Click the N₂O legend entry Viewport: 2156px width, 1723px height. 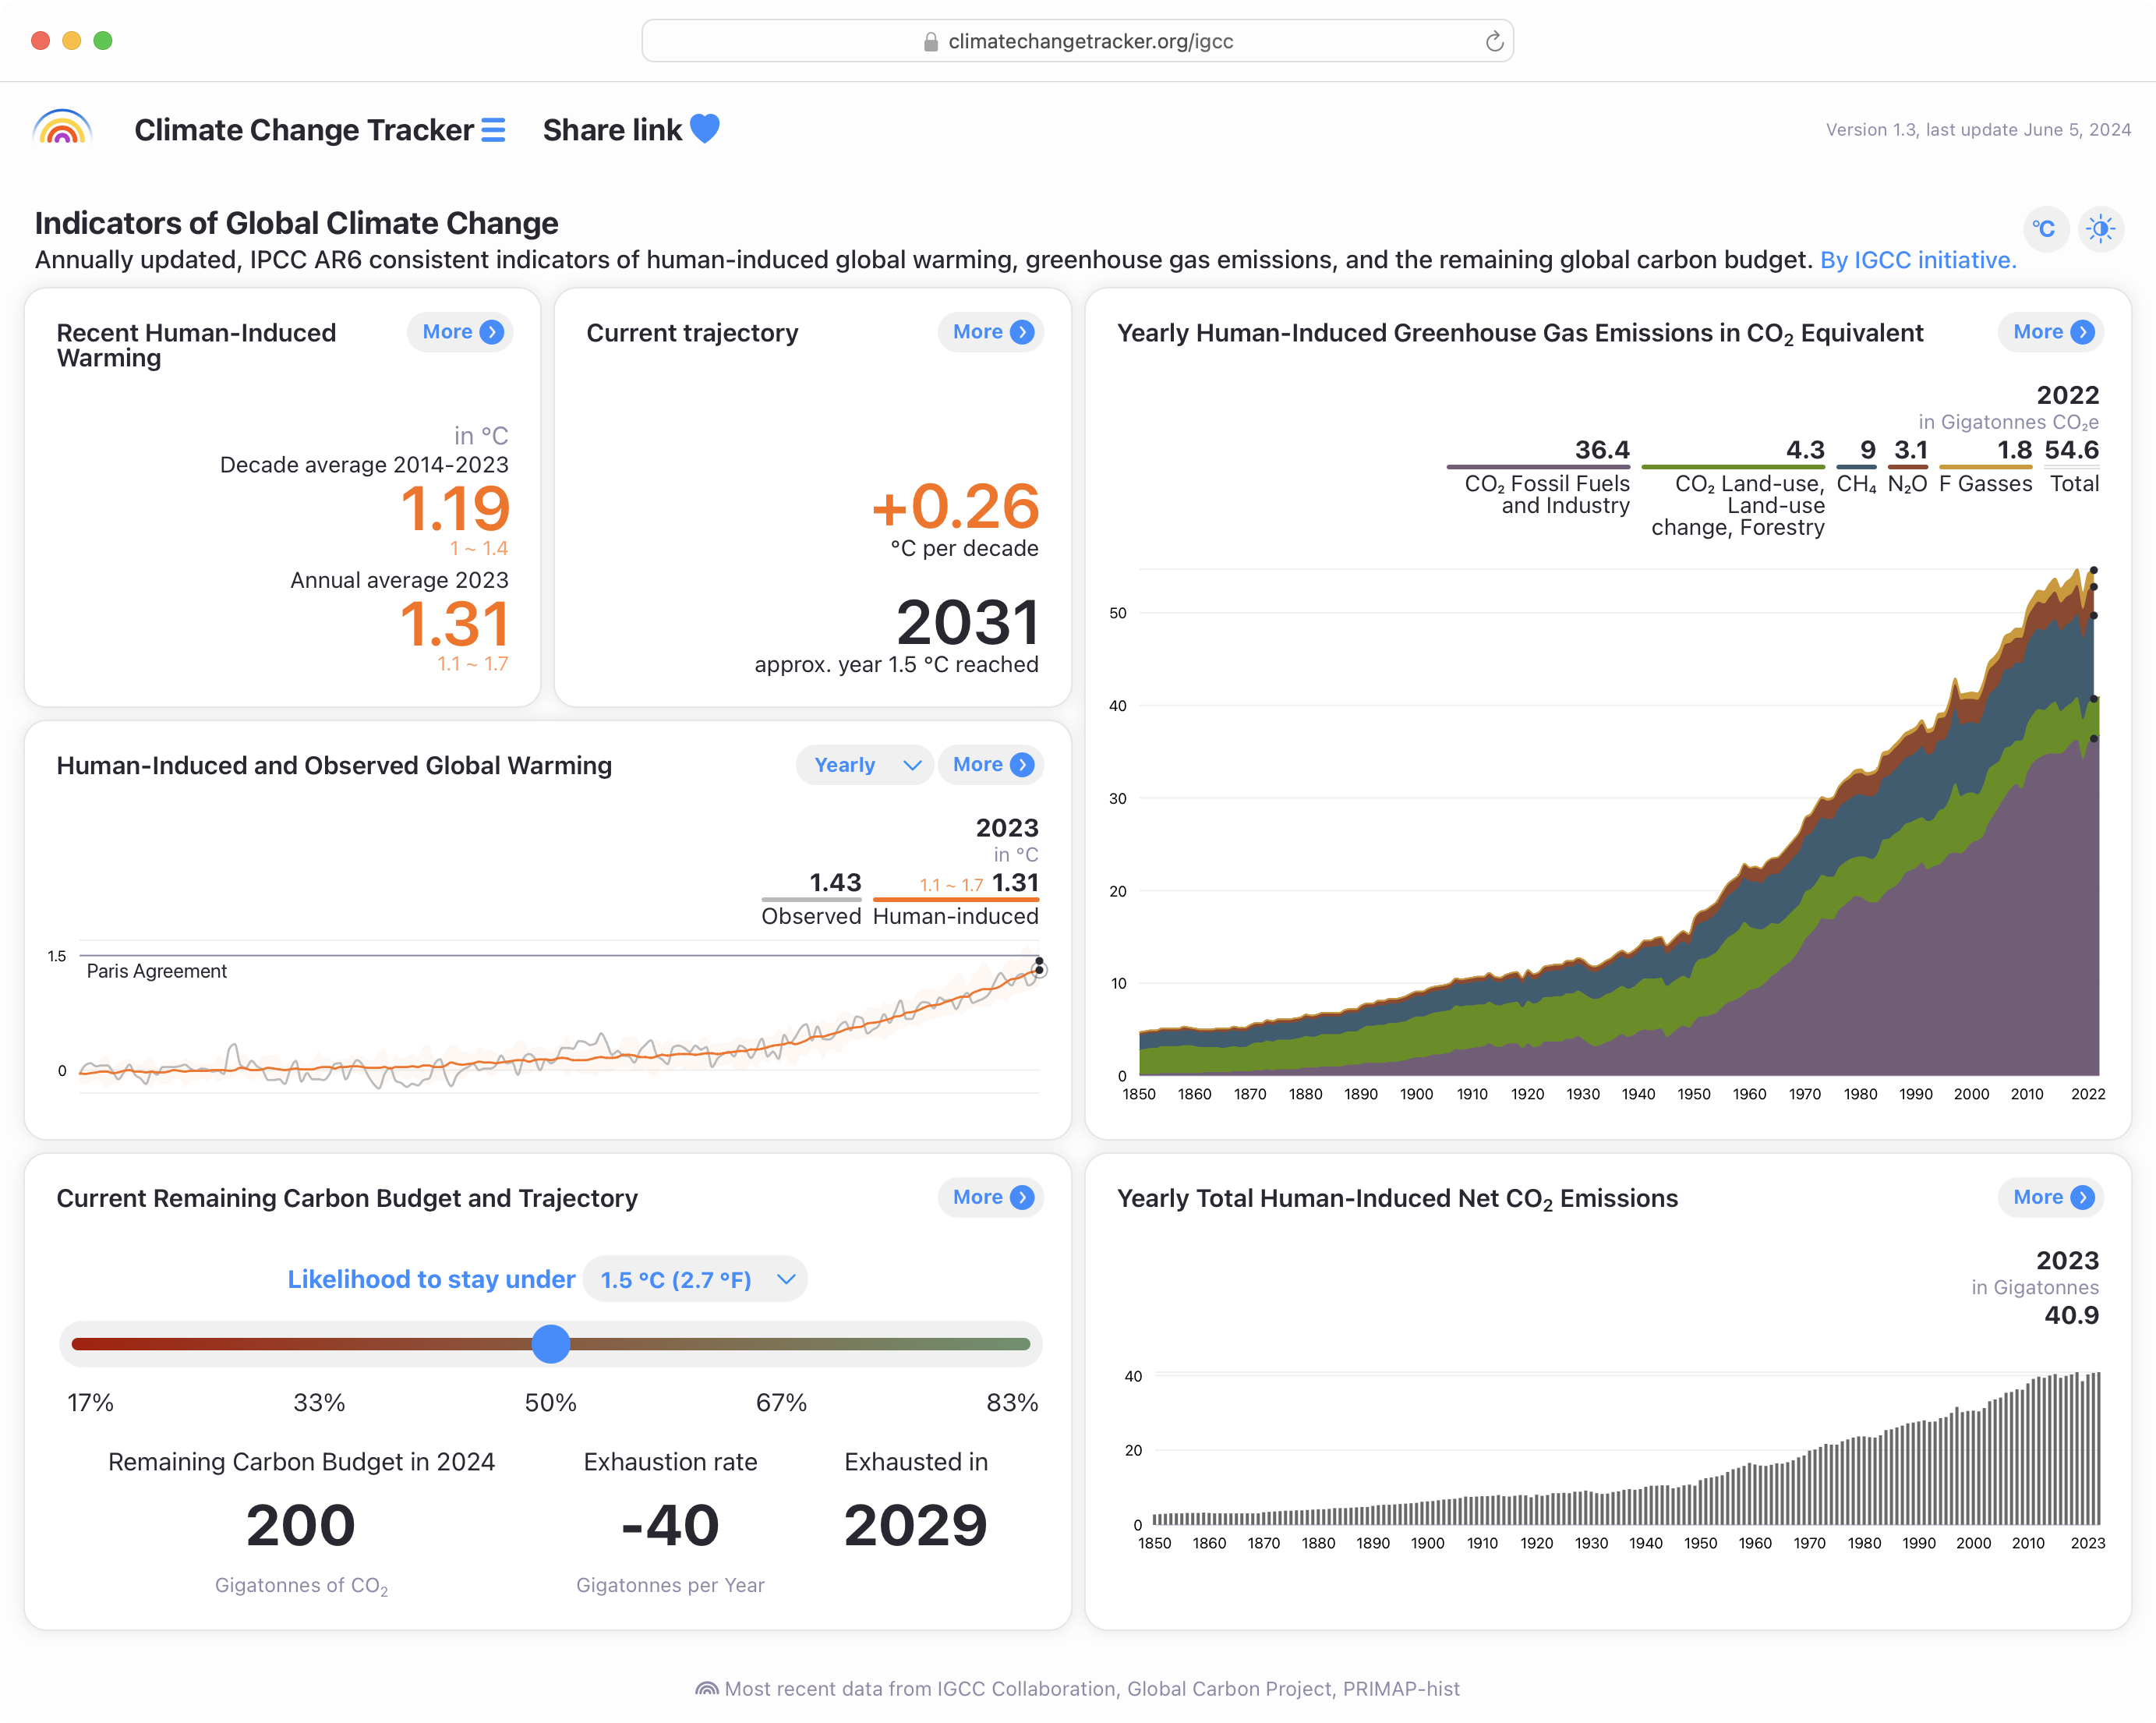(x=1908, y=466)
